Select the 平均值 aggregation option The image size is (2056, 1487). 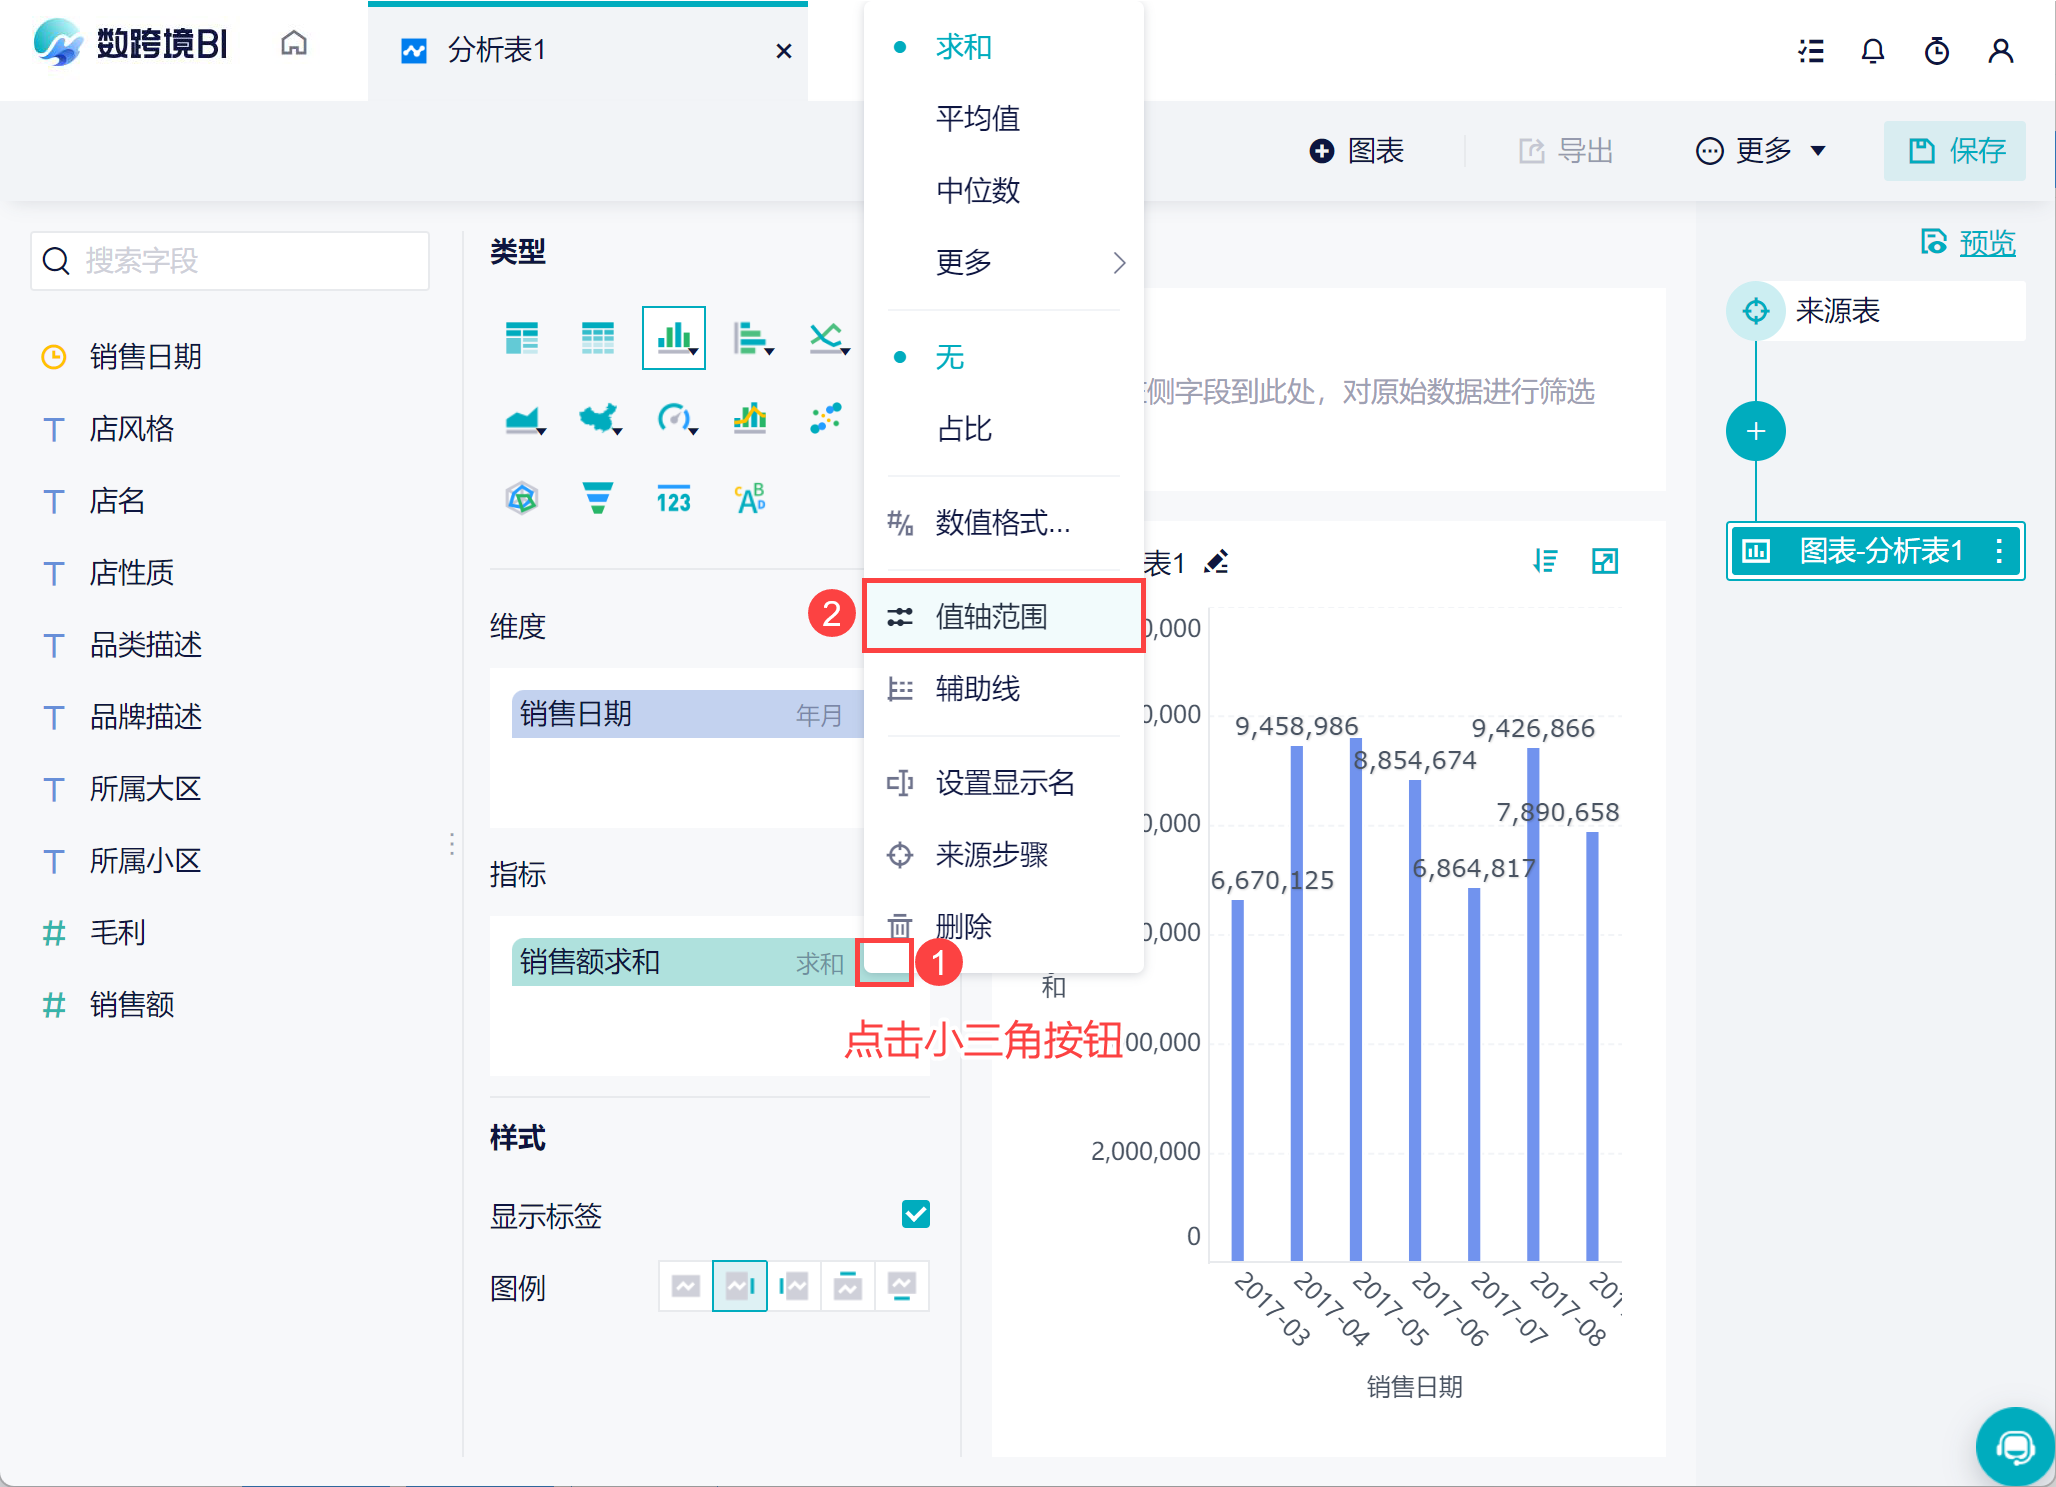point(977,119)
